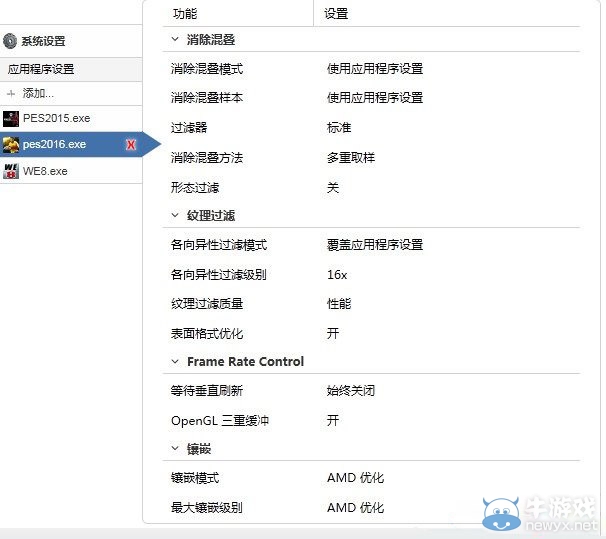Click 添加... to add an application
The image size is (606, 539).
[x=38, y=93]
